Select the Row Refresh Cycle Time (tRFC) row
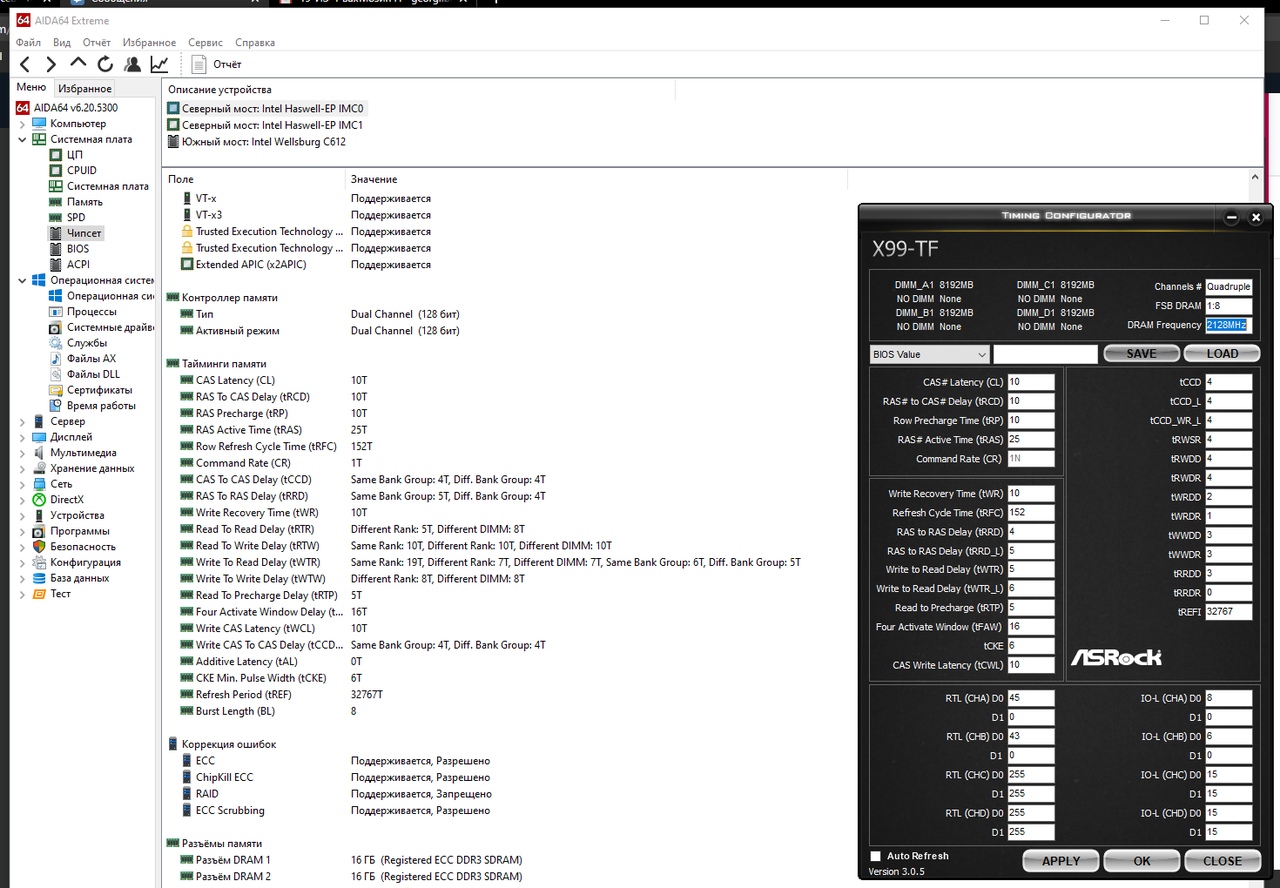 [505, 447]
